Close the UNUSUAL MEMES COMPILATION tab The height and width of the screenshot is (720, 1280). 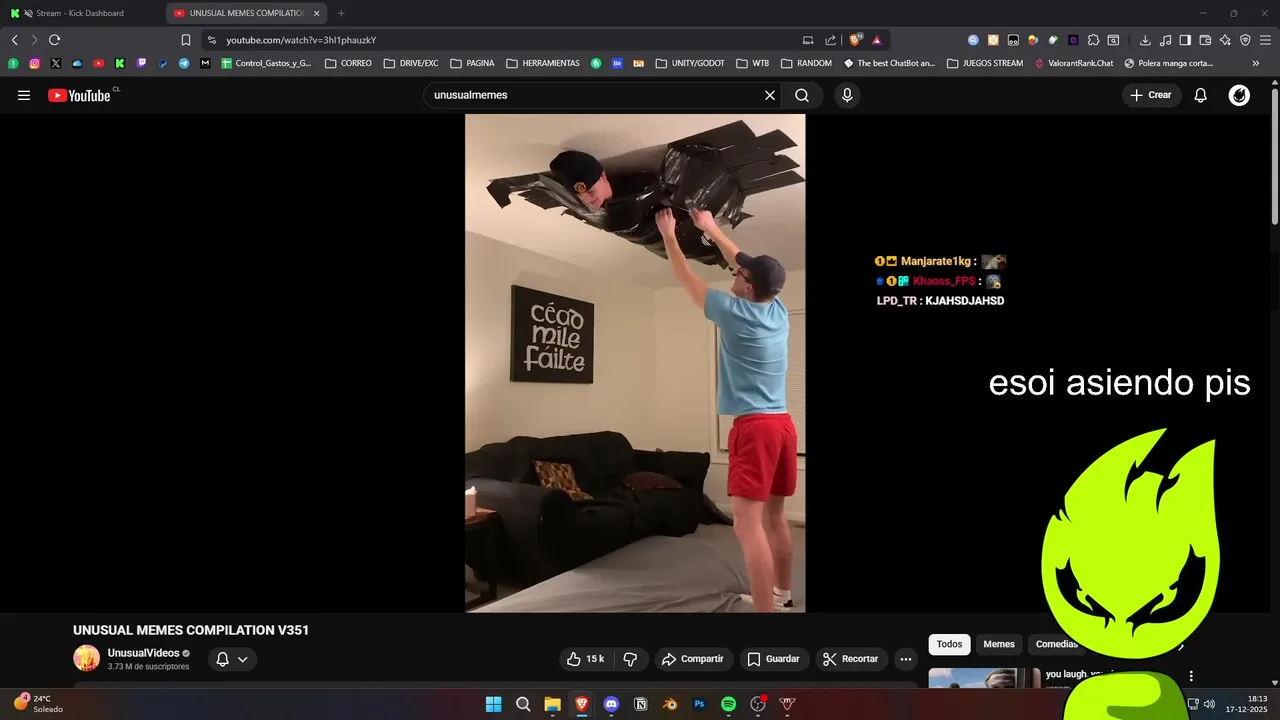coord(317,13)
